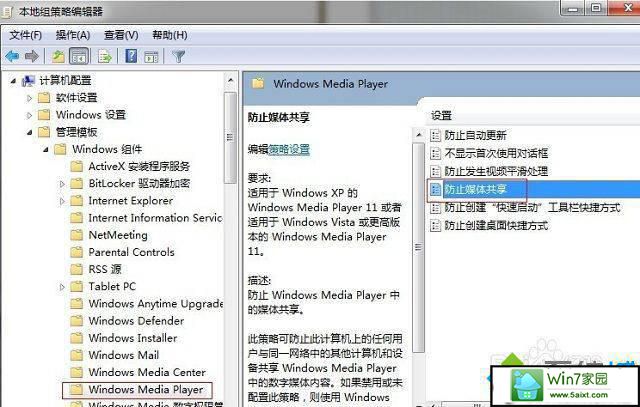
Task: Click the 设置 column header
Action: tap(442, 116)
